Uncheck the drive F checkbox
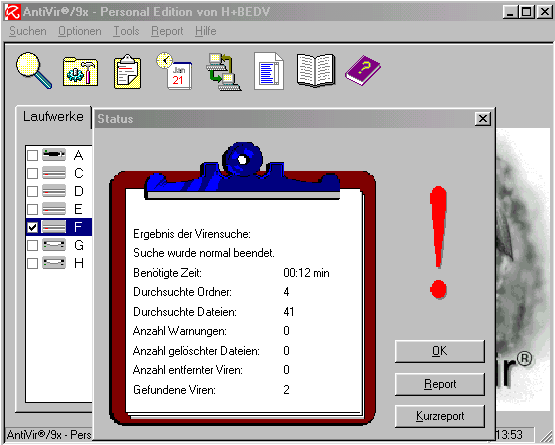 (x=33, y=227)
